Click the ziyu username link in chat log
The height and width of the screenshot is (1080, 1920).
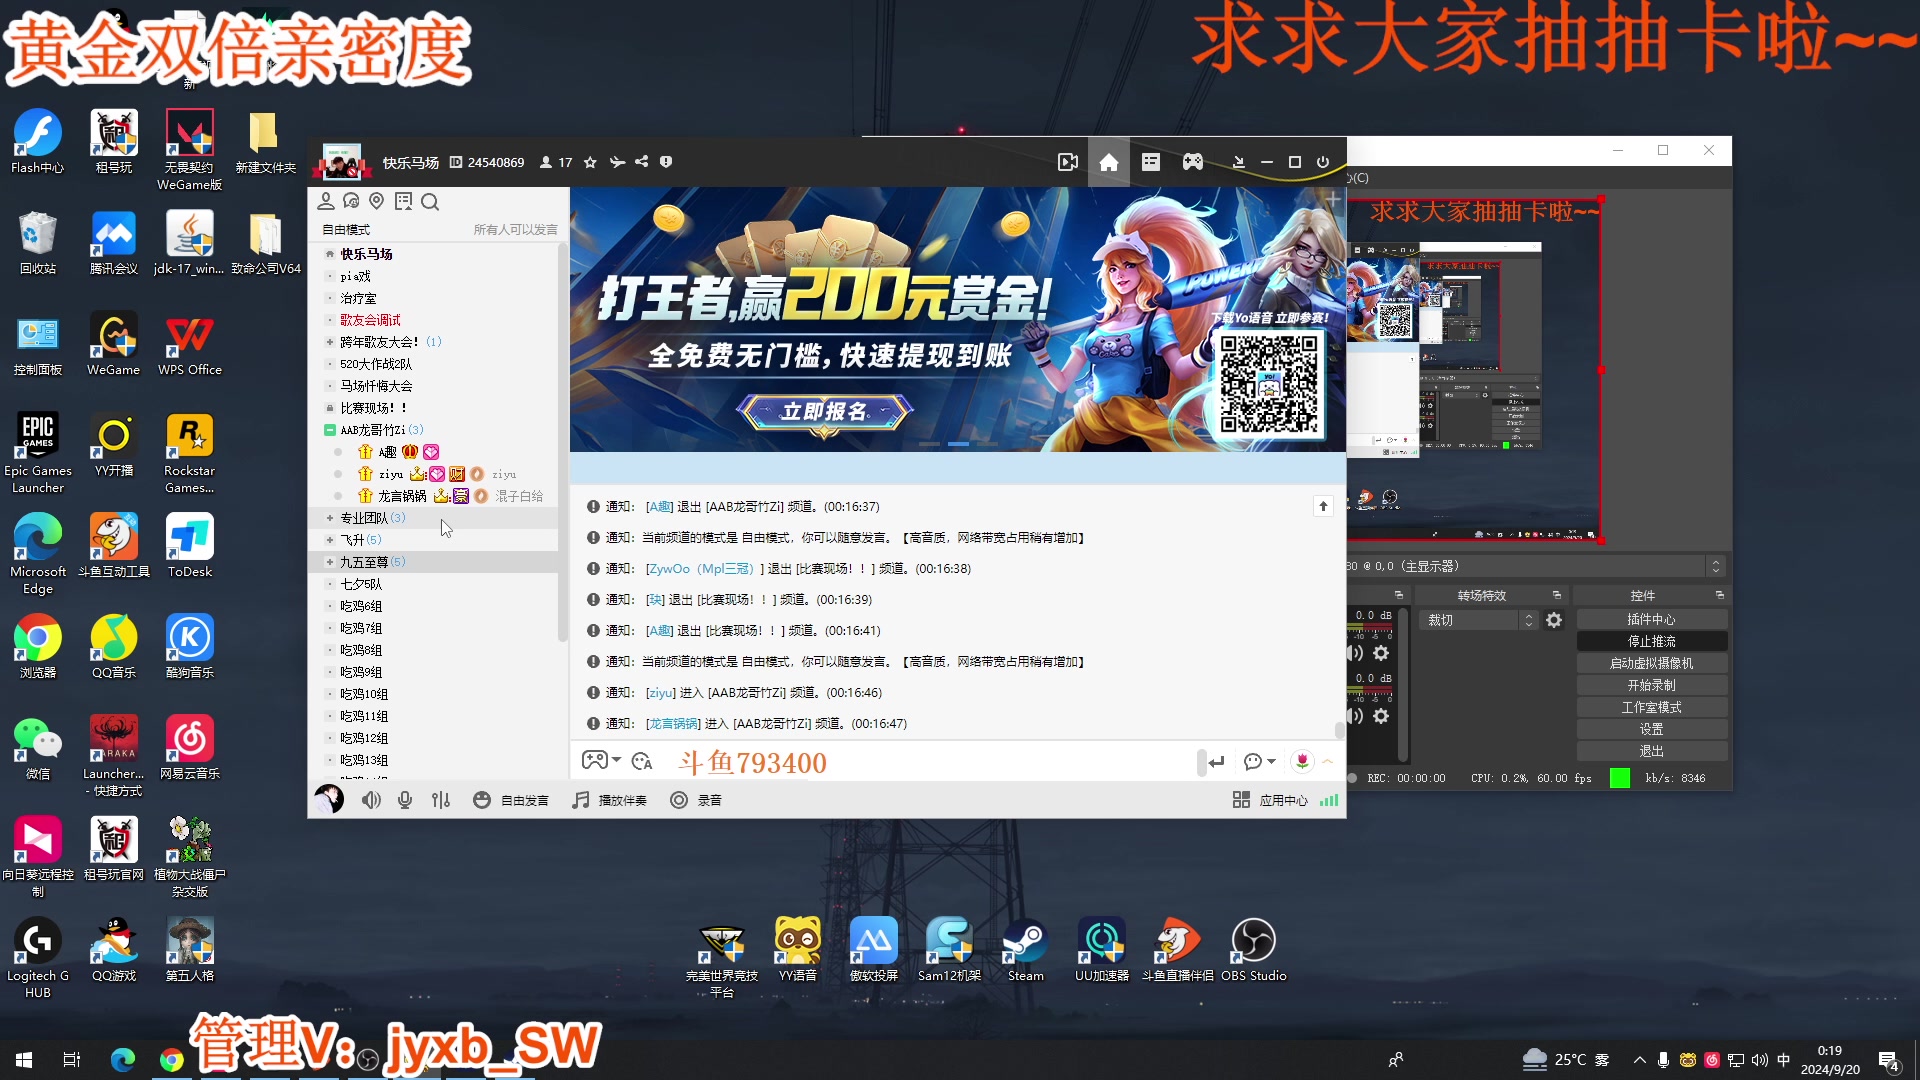click(x=660, y=692)
